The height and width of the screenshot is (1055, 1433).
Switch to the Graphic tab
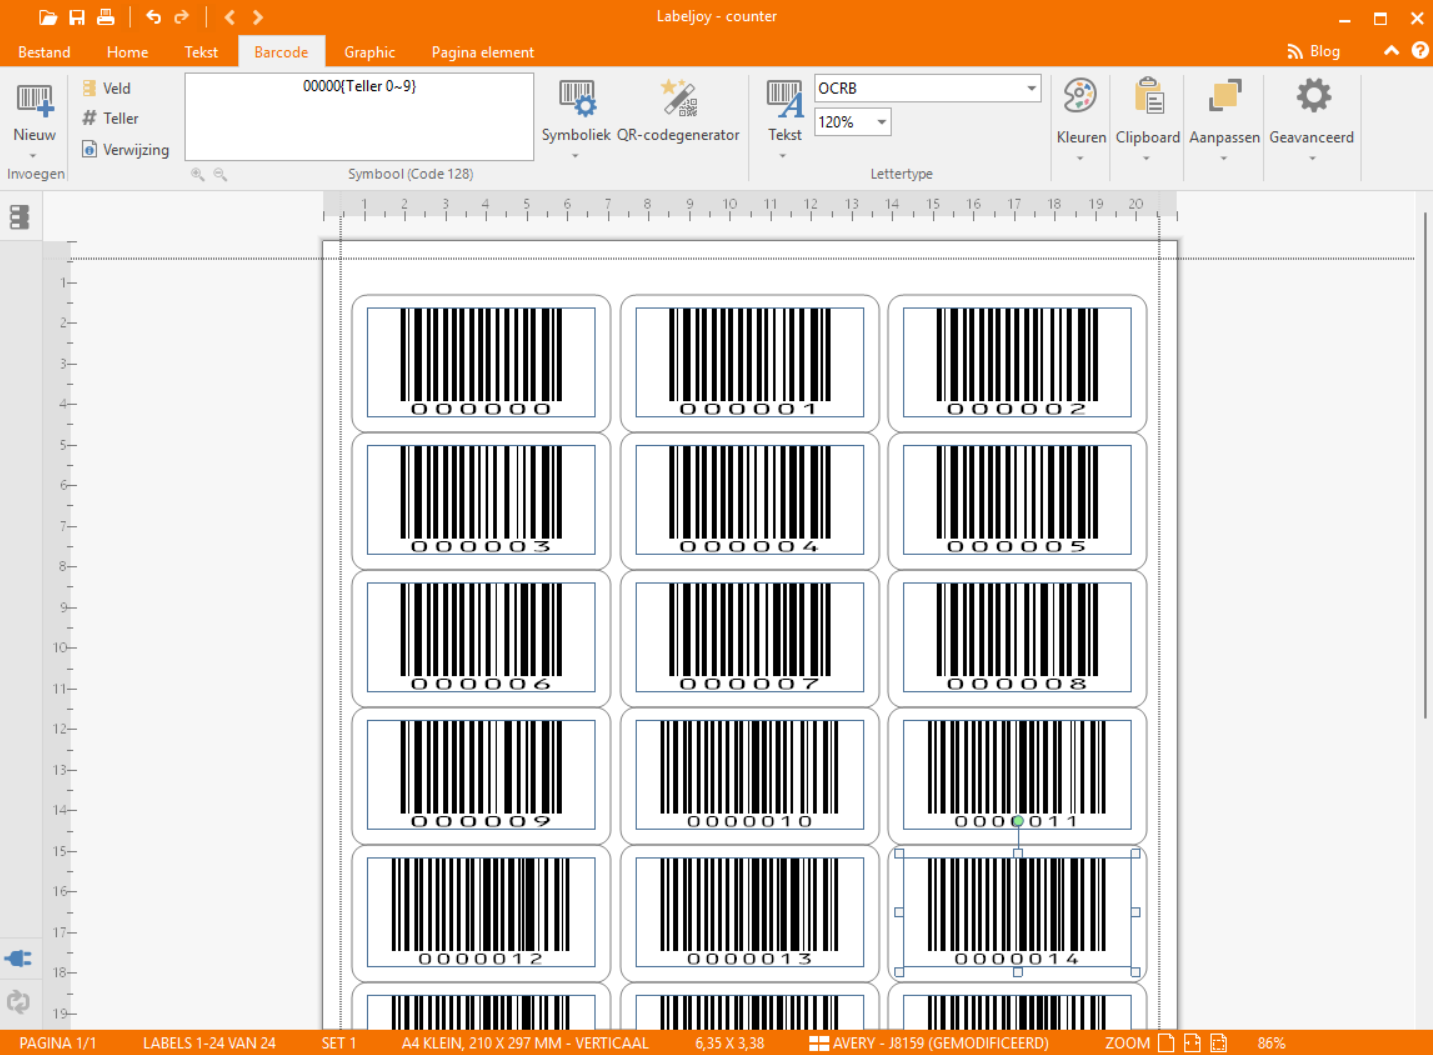tap(369, 52)
